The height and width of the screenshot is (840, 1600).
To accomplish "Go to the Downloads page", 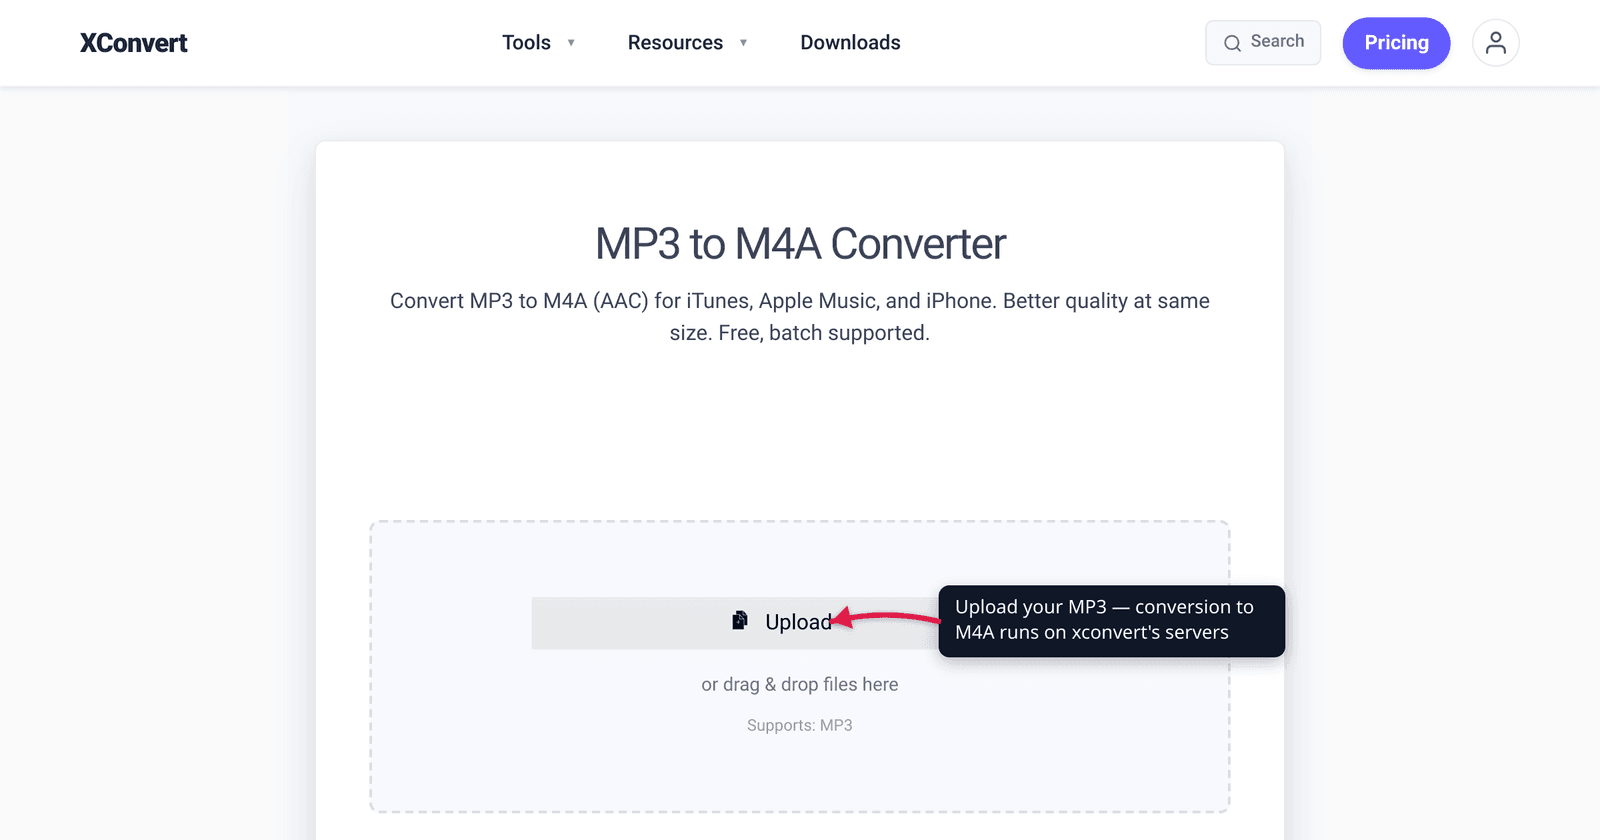I will coord(850,43).
